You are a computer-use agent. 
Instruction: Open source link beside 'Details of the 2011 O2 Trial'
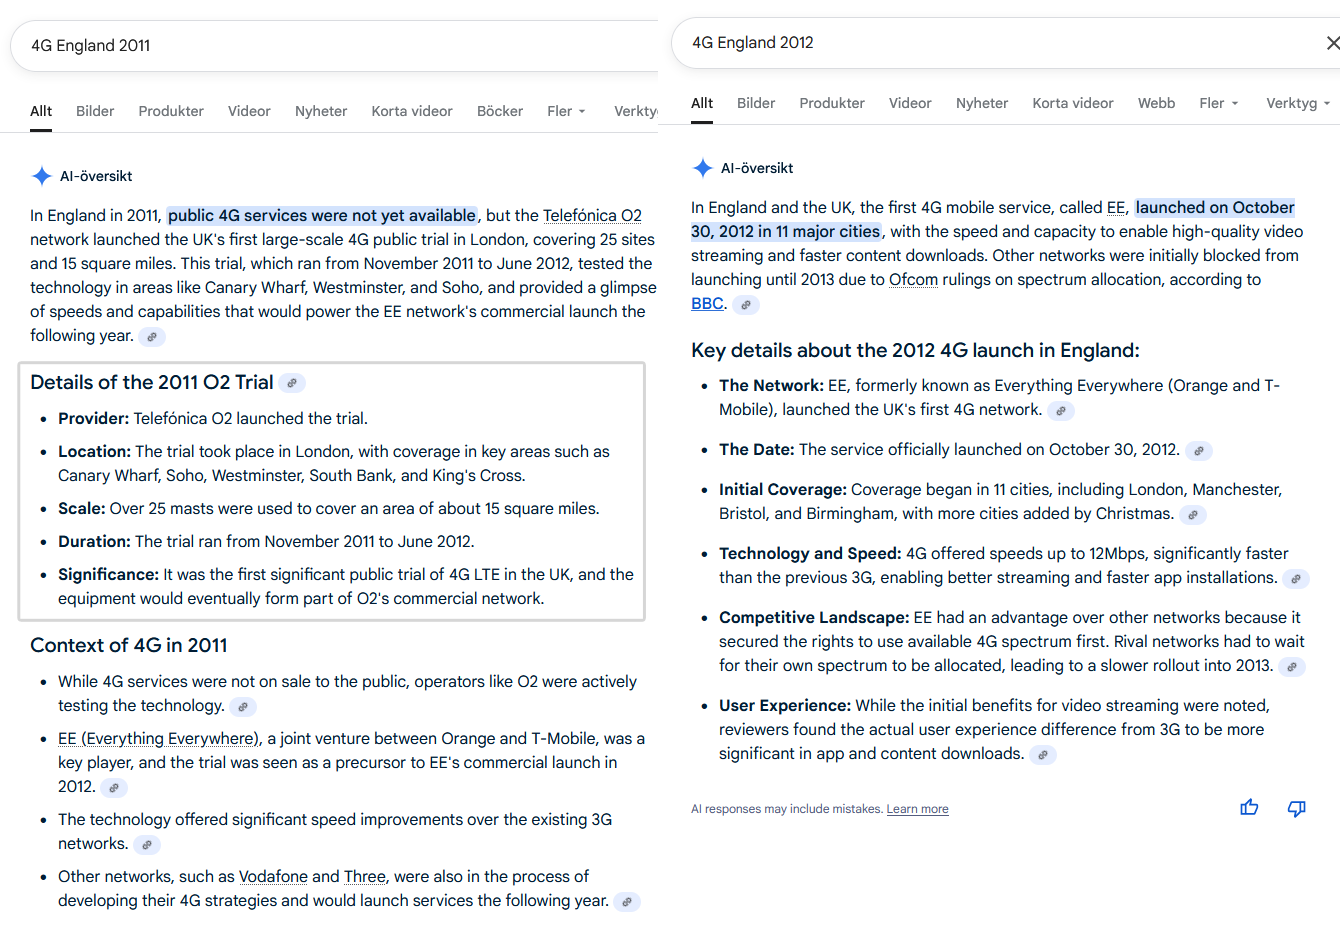[x=292, y=383]
